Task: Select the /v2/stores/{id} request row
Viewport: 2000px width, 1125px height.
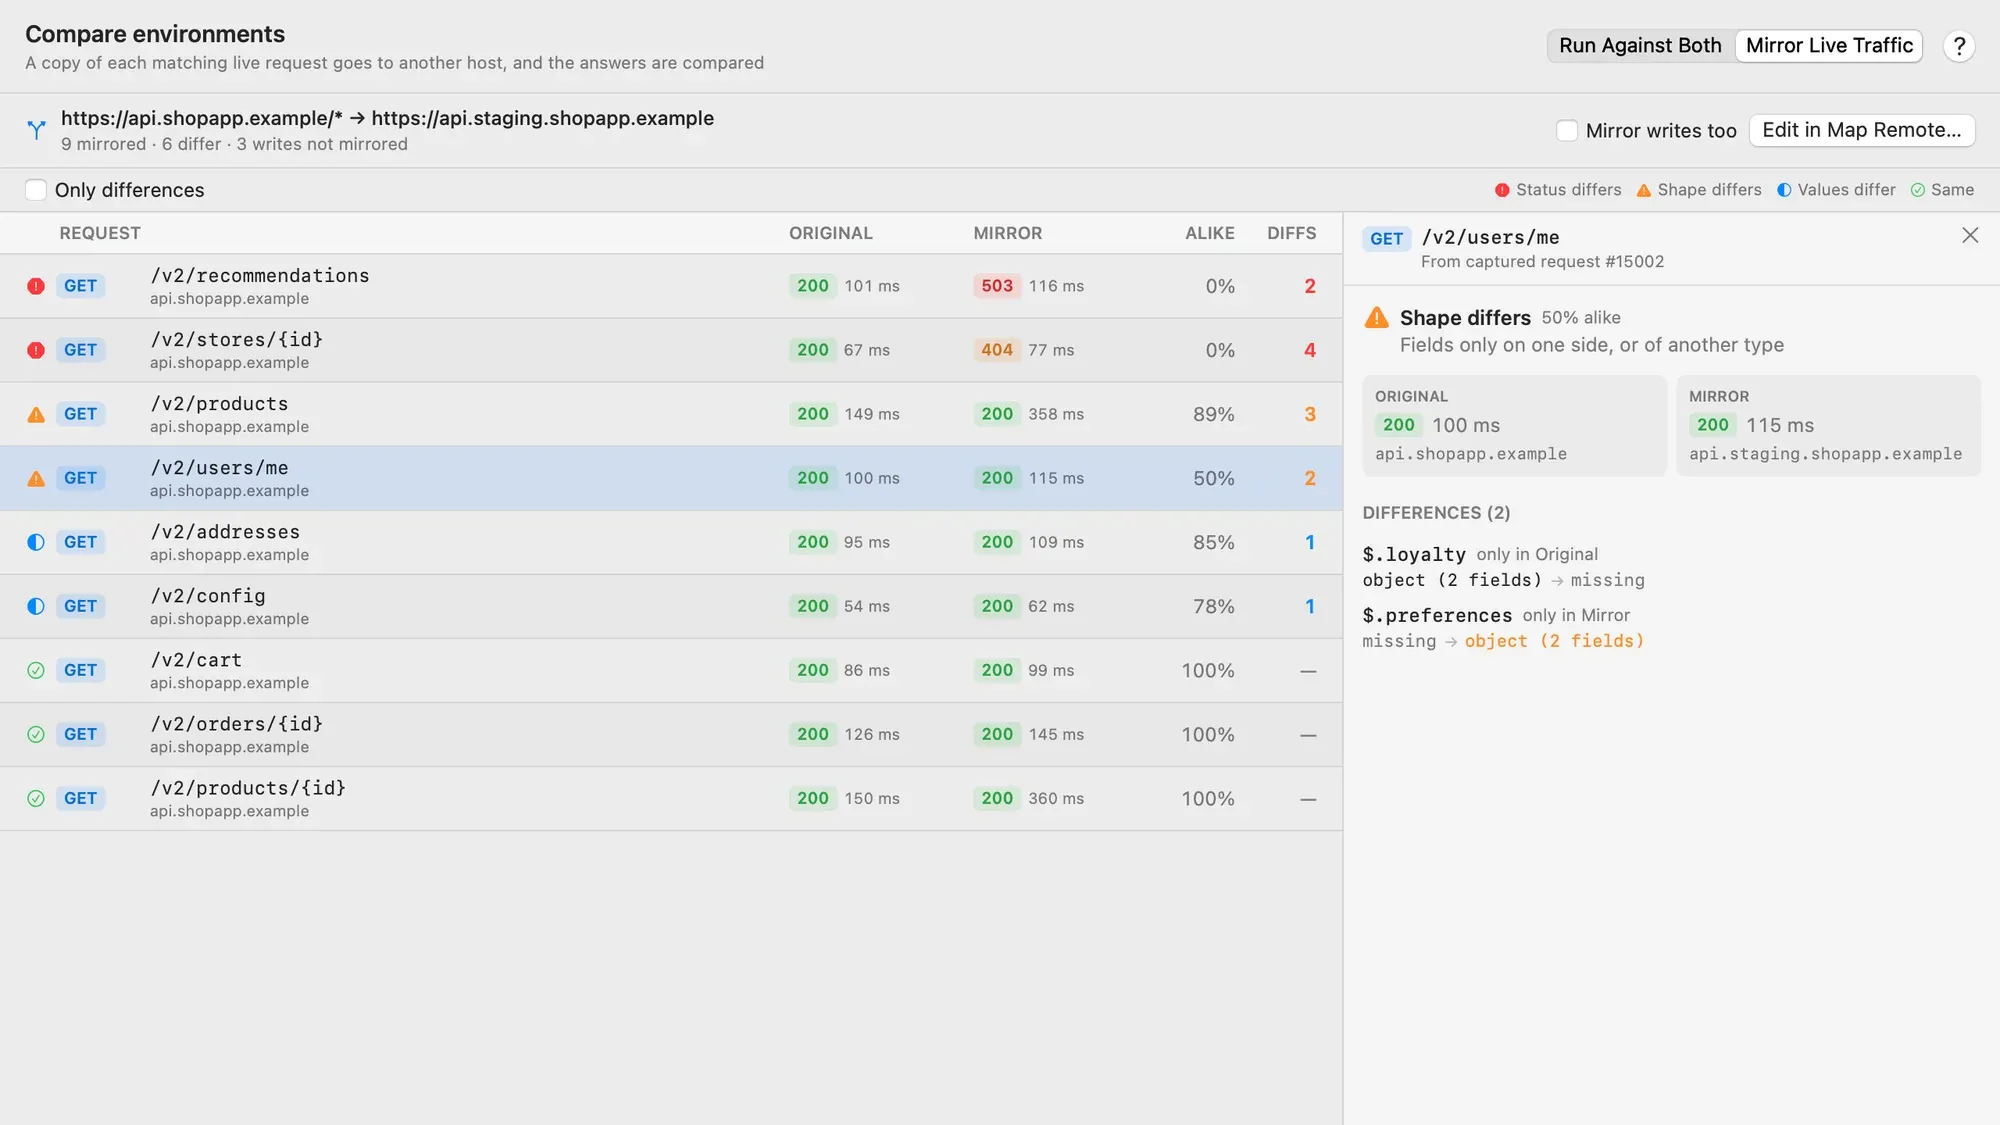Action: coord(671,350)
